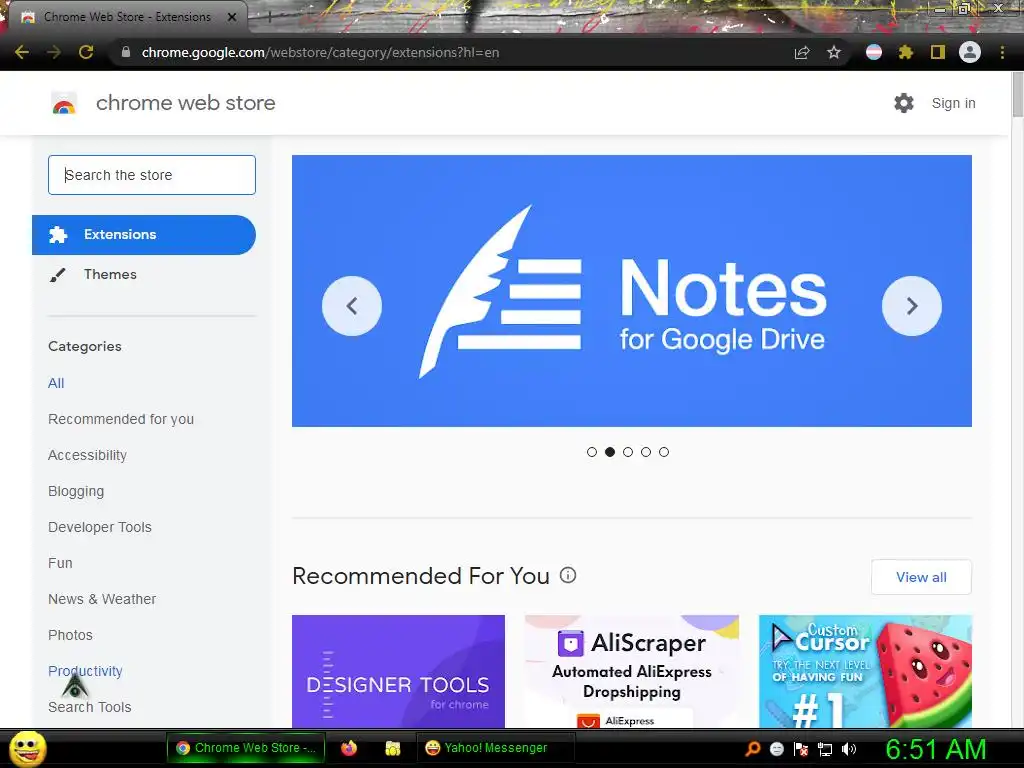Click the address bar URL

tap(320, 52)
